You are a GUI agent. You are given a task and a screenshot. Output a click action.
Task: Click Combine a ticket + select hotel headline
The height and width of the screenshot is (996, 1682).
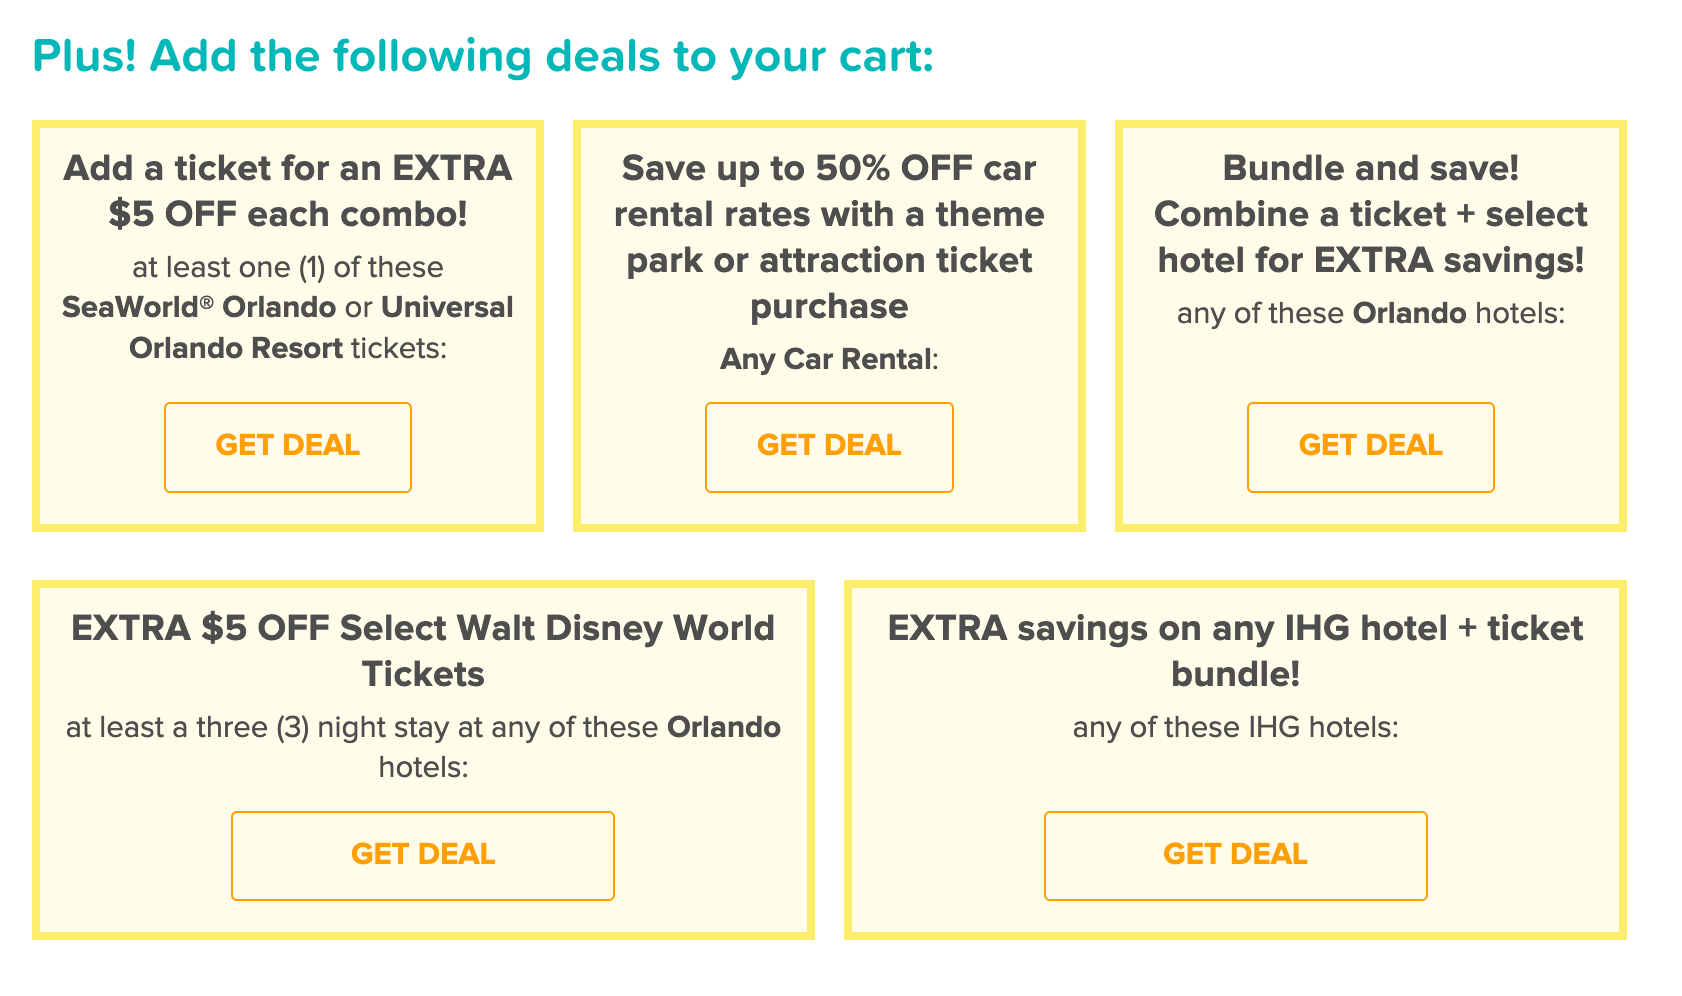1370,213
